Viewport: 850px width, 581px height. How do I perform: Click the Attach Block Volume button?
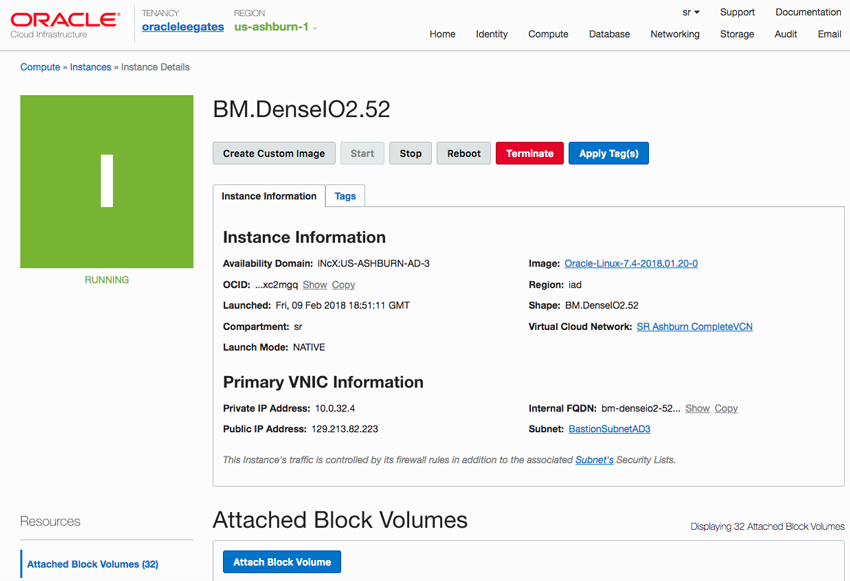tap(282, 562)
